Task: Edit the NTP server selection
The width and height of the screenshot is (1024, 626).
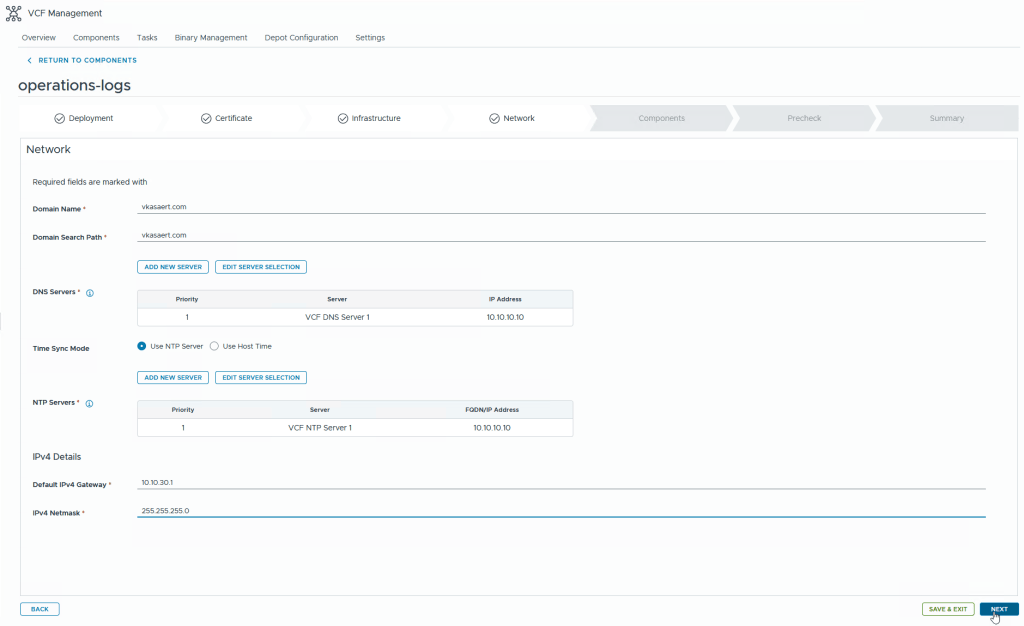Action: [x=260, y=378]
